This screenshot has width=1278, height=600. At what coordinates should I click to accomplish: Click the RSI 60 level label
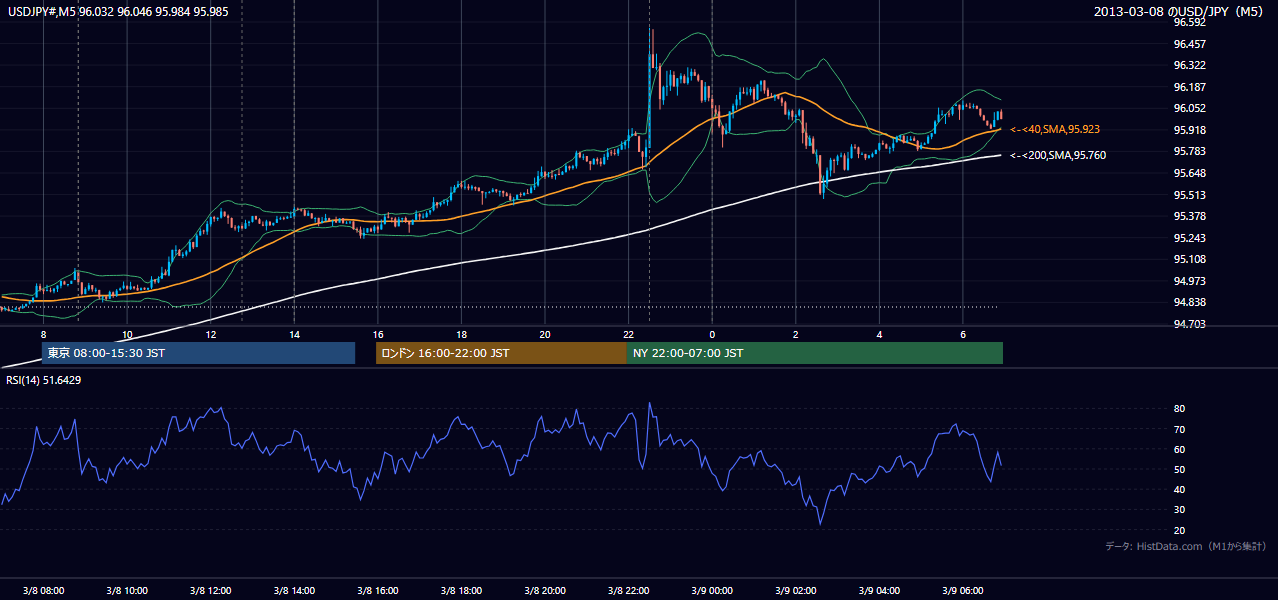(1179, 449)
